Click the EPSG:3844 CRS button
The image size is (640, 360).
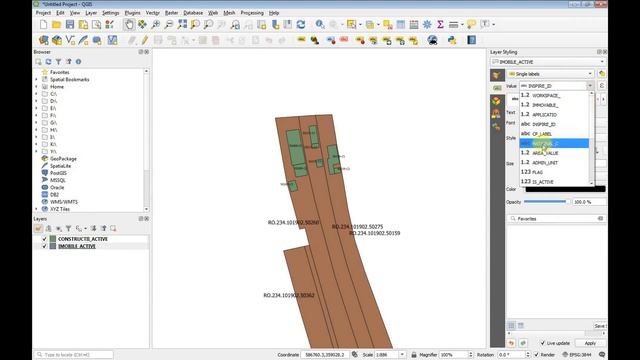click(577, 355)
